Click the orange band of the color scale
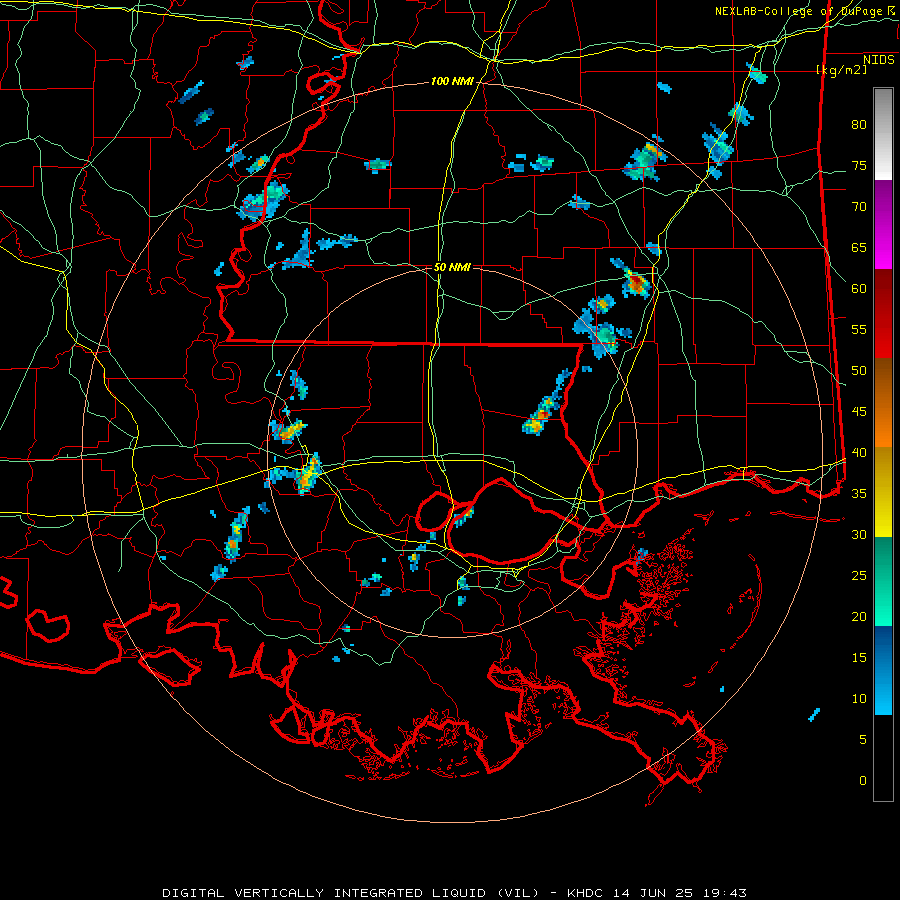 [883, 402]
